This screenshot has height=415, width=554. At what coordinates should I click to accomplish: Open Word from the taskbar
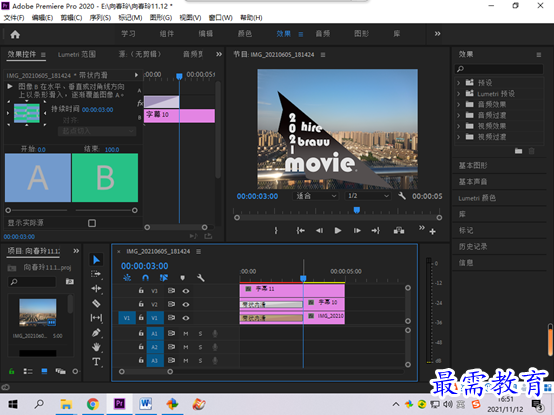tap(146, 404)
